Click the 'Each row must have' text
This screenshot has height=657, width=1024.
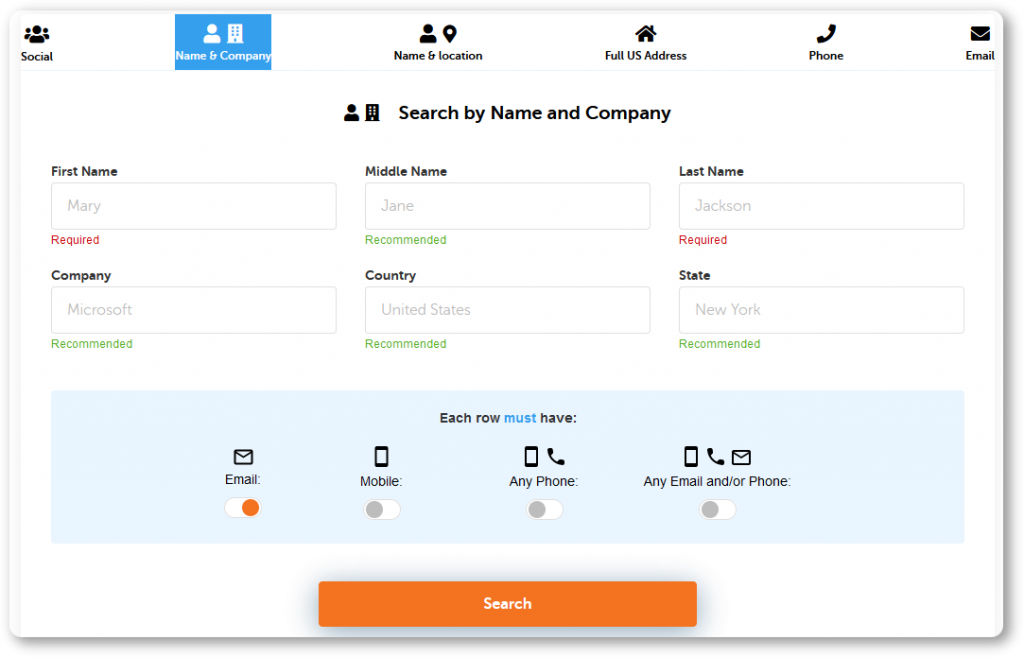[x=507, y=418]
